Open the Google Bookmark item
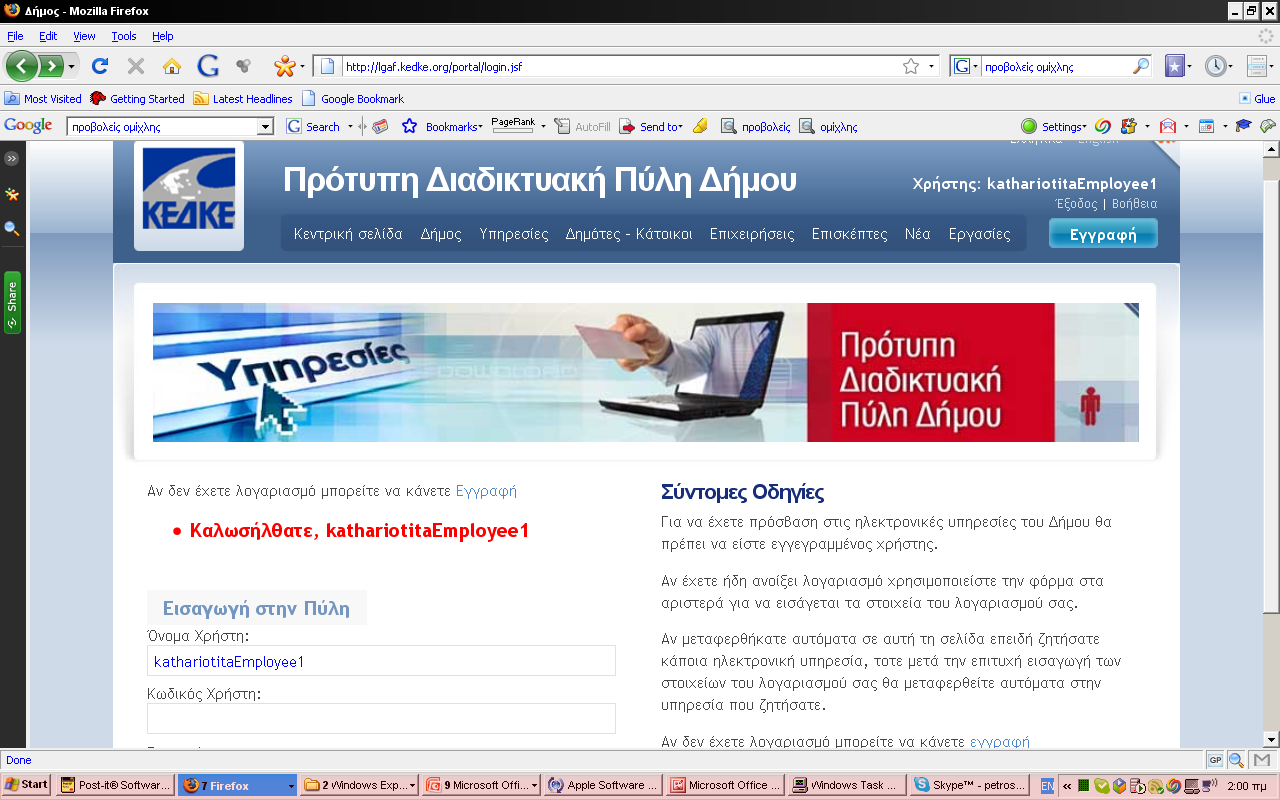1280x800 pixels. coord(353,99)
